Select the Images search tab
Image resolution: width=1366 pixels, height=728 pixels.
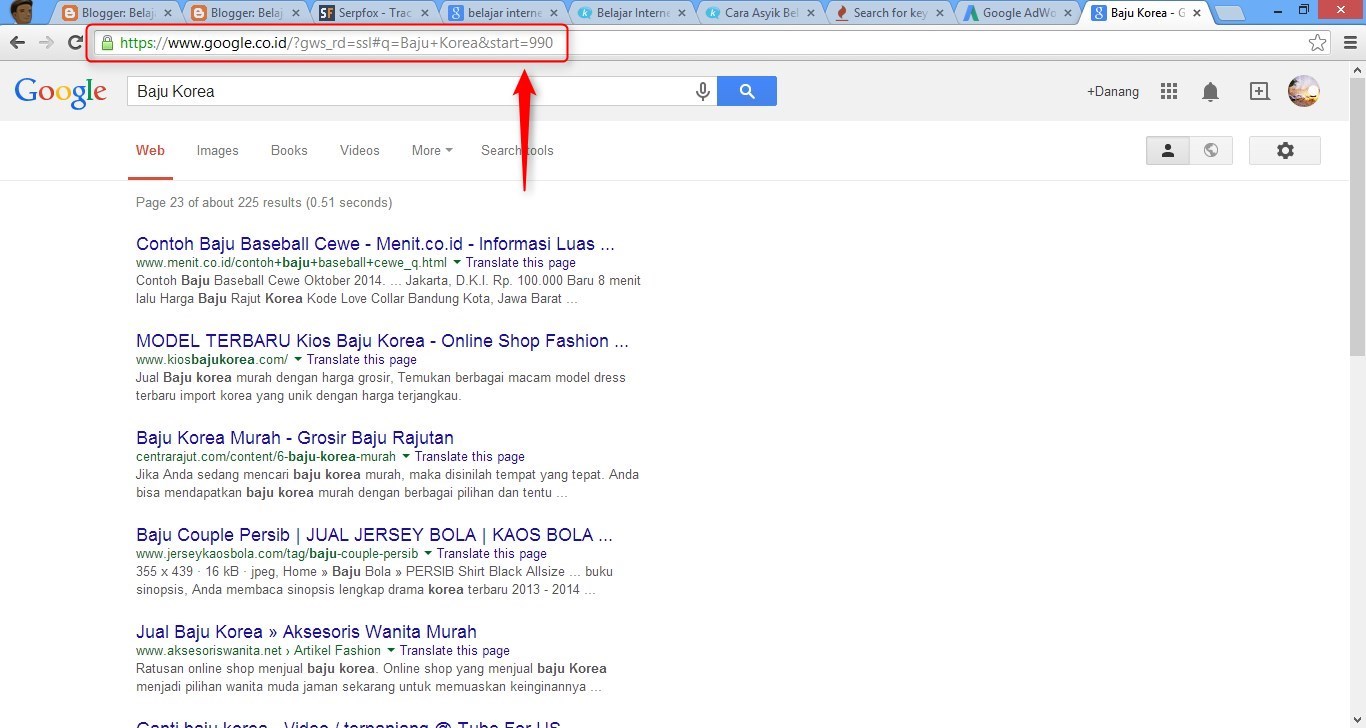(x=217, y=150)
